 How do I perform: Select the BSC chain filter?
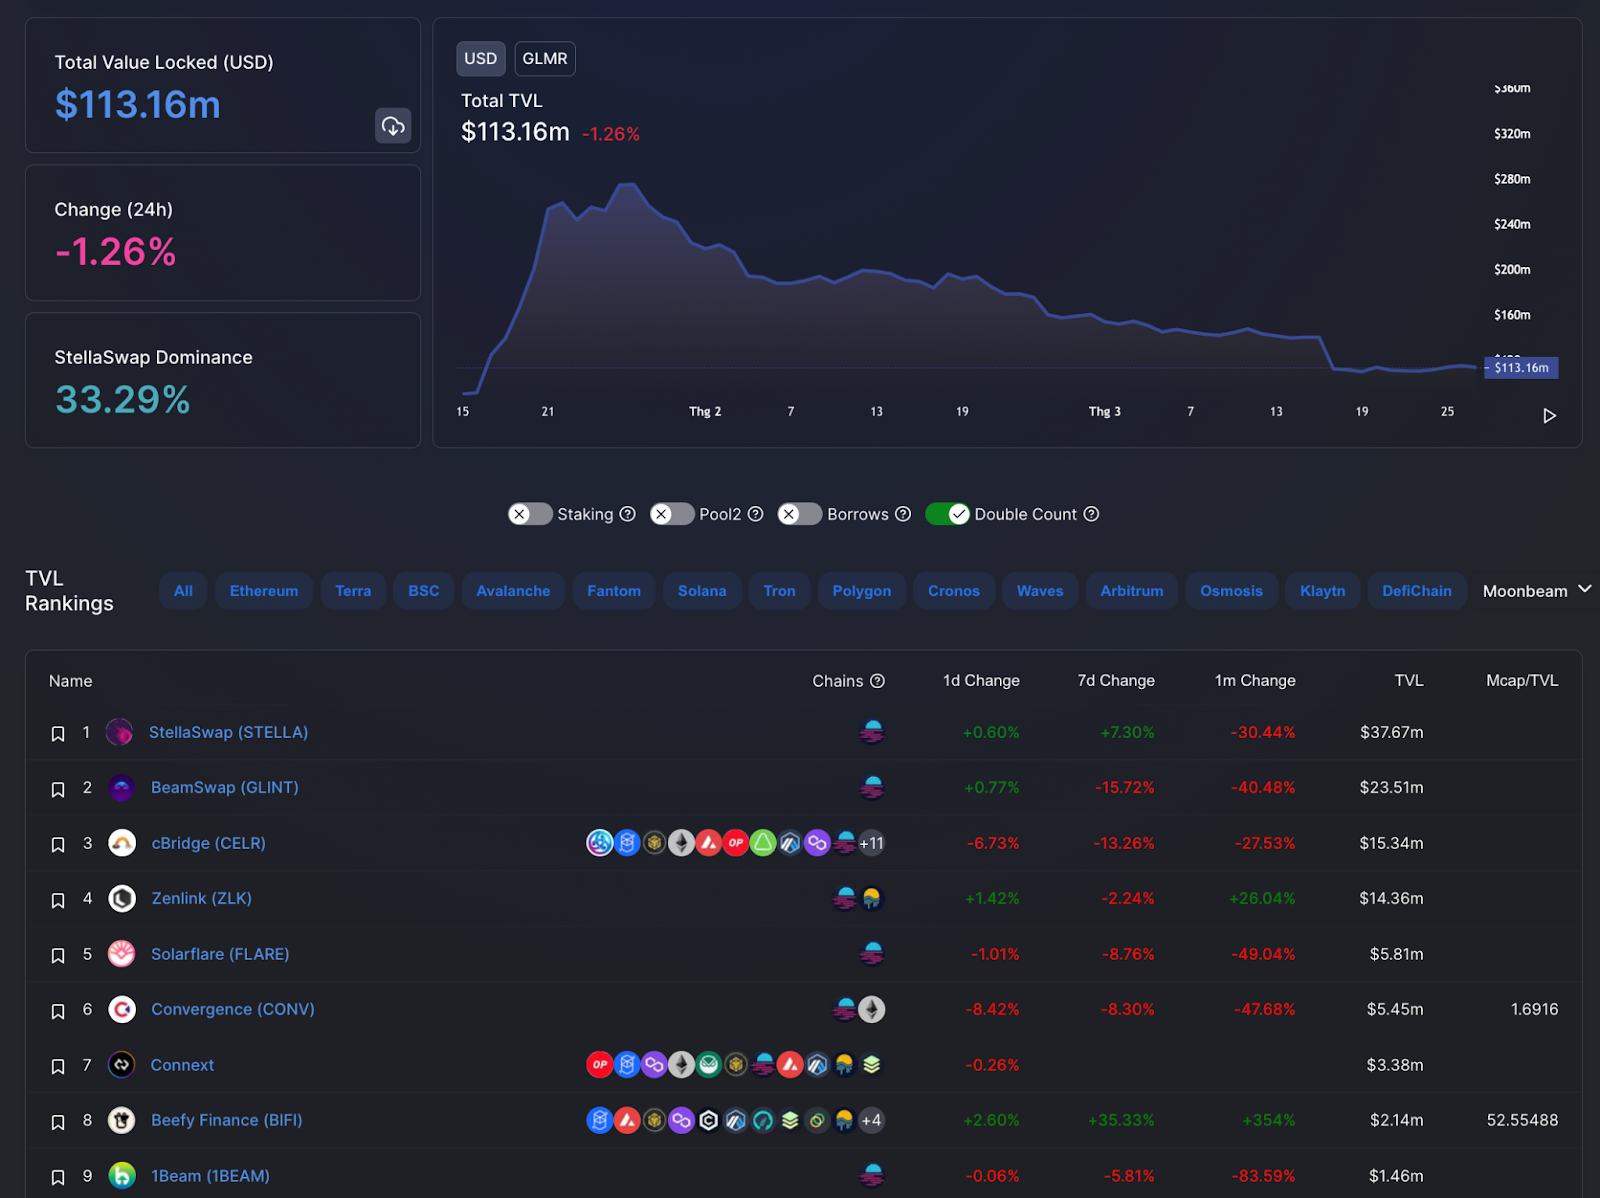(x=424, y=591)
